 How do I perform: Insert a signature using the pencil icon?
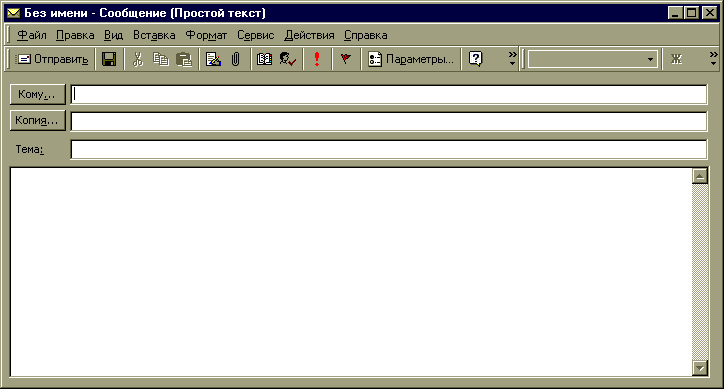click(x=213, y=59)
